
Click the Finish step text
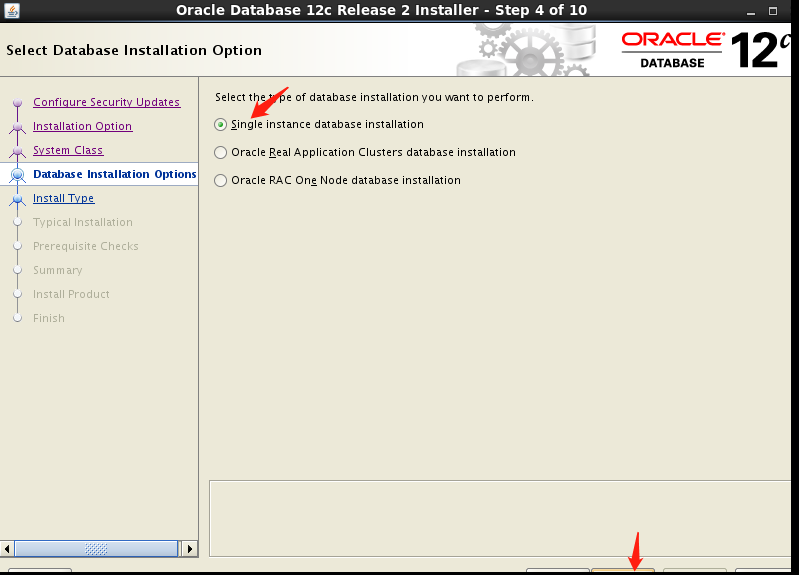coord(49,318)
